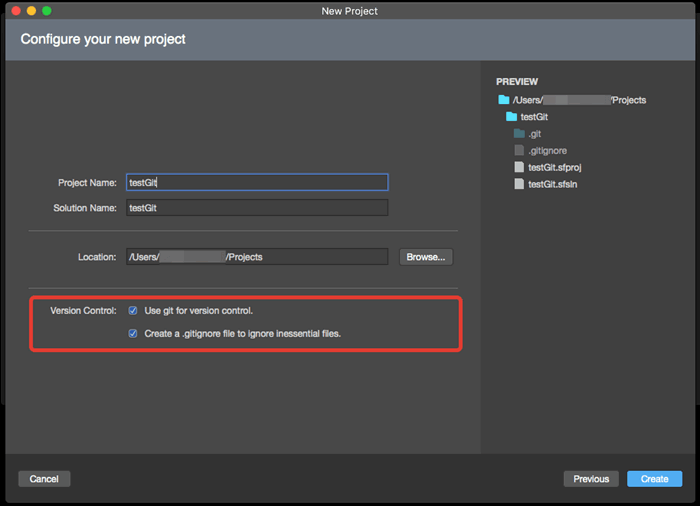Cancel the new project dialog

coord(44,478)
